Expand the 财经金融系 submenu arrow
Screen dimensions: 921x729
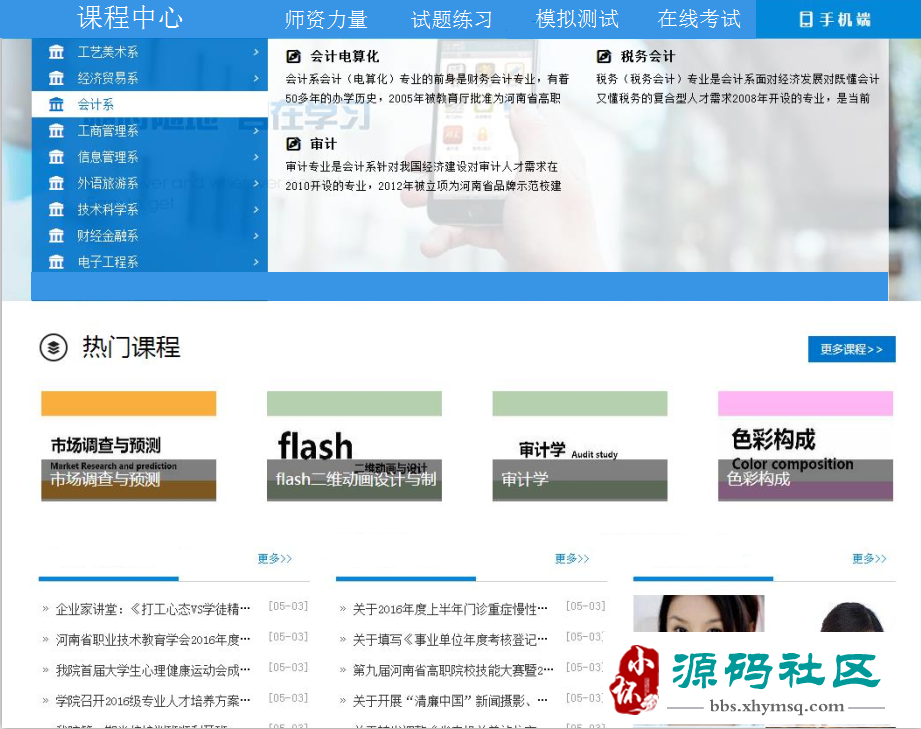coord(256,236)
